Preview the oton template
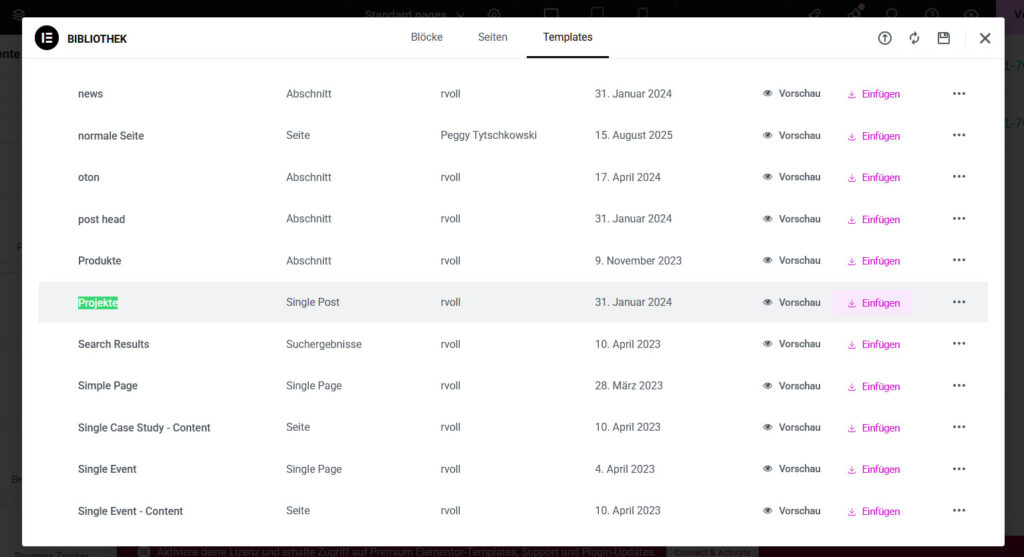 (791, 177)
